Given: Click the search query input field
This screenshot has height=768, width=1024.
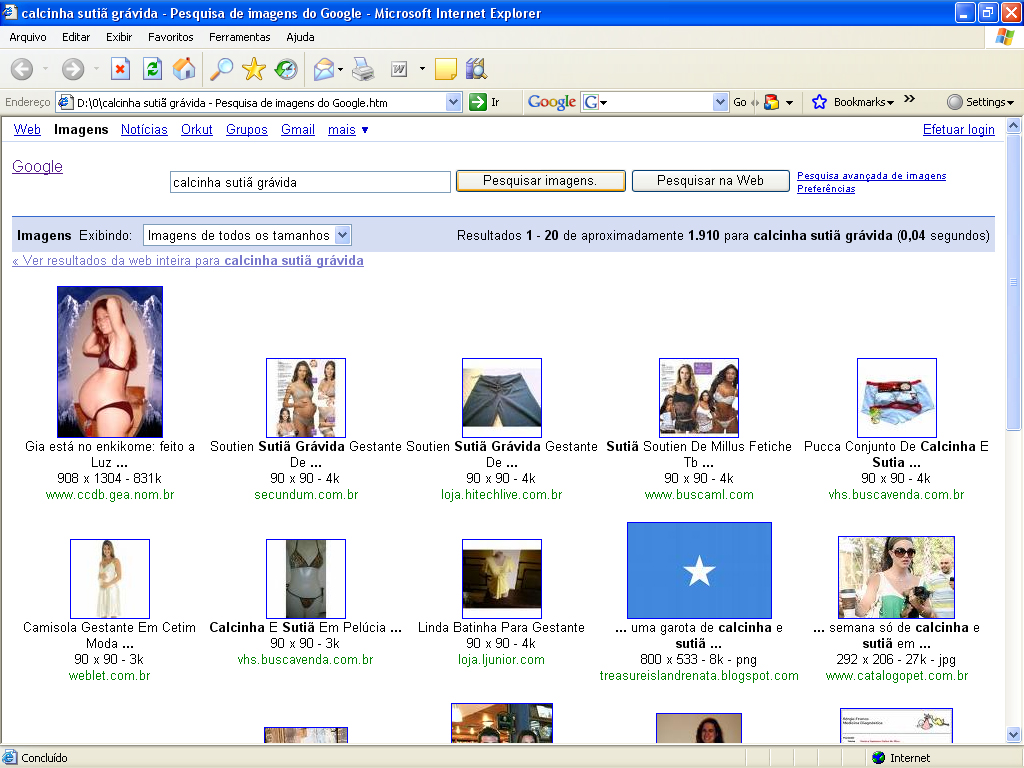Looking at the screenshot, I should 310,182.
